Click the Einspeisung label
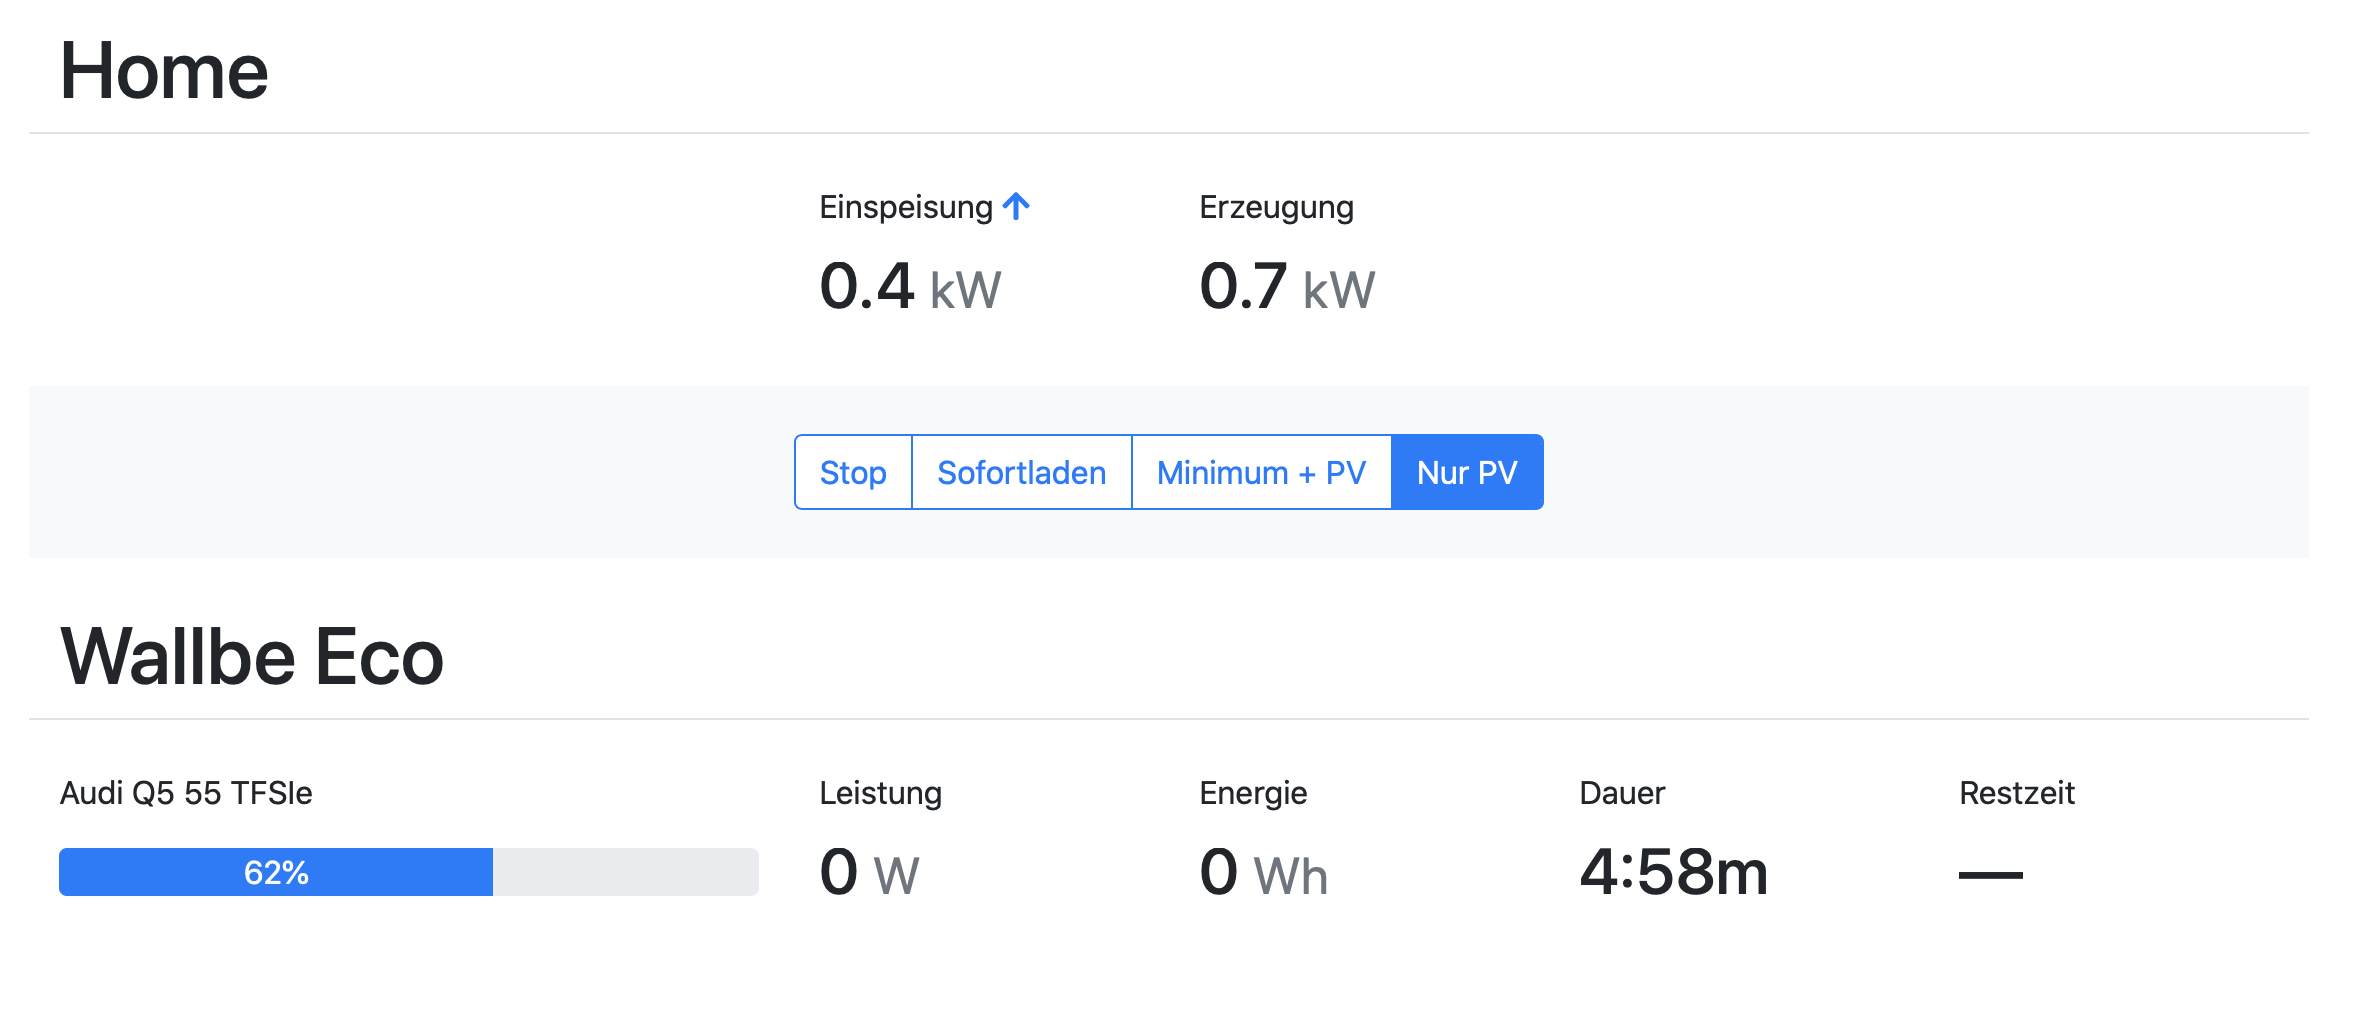The width and height of the screenshot is (2354, 1034). (x=906, y=207)
